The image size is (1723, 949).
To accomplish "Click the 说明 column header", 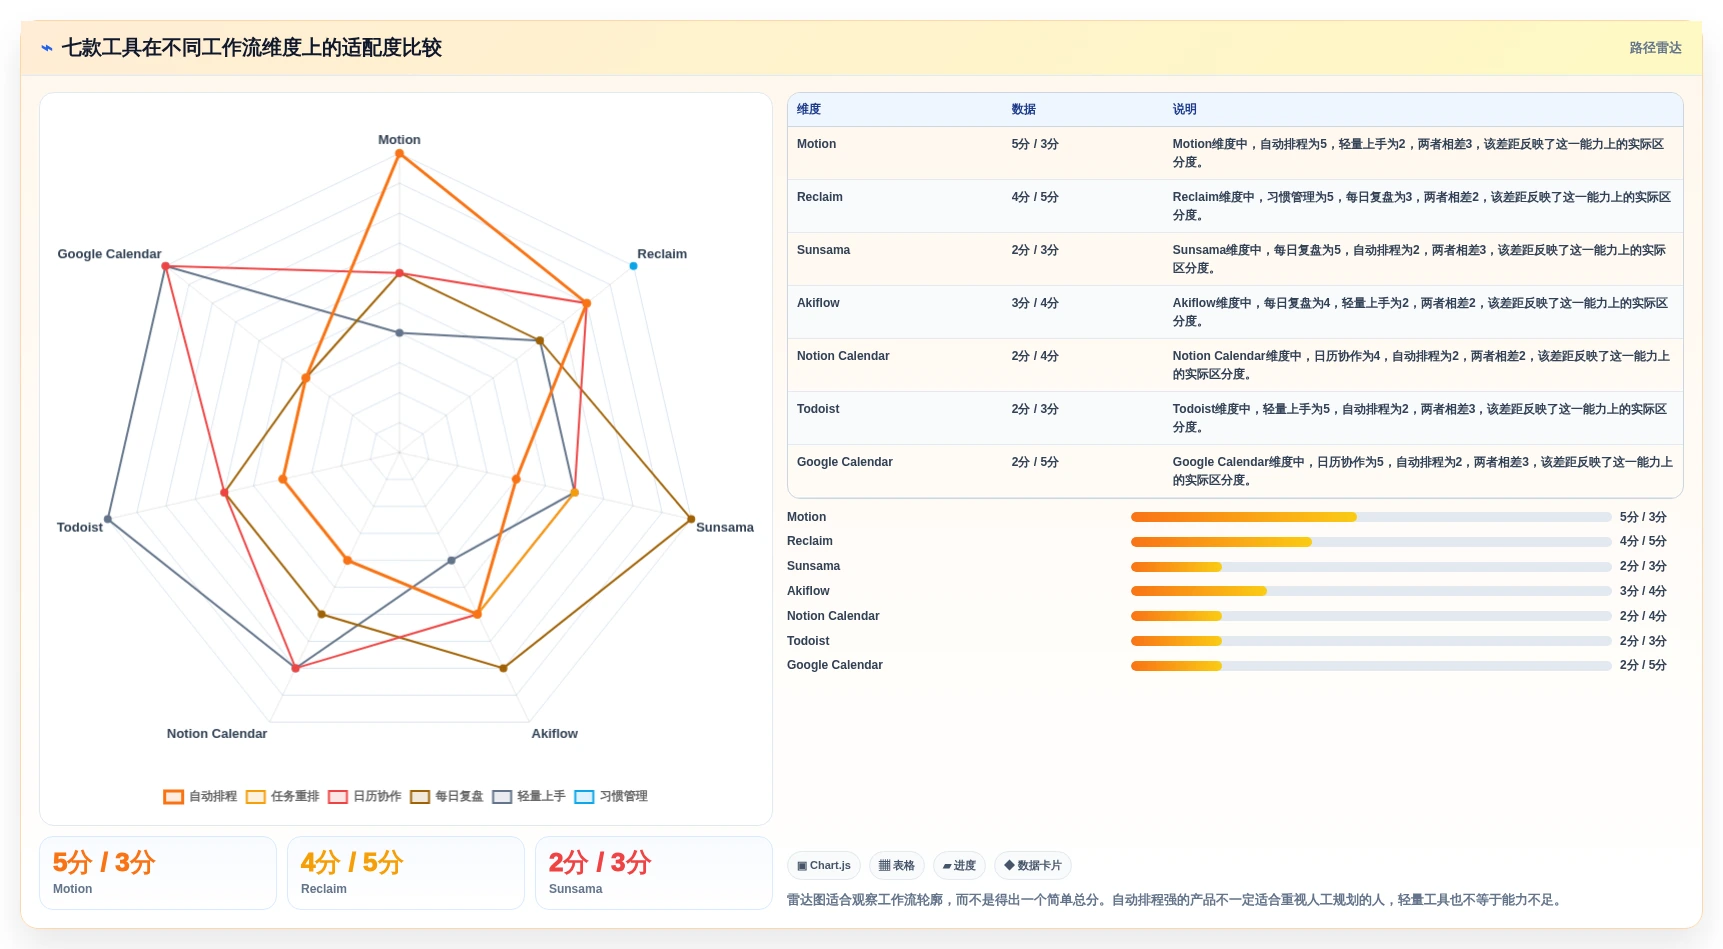I will point(1184,110).
